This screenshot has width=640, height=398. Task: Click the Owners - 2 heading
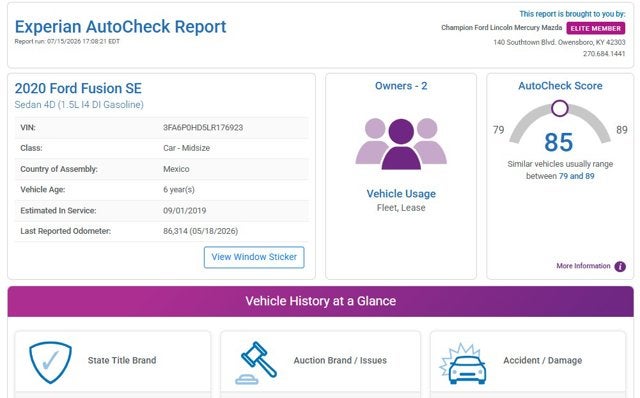coord(401,86)
